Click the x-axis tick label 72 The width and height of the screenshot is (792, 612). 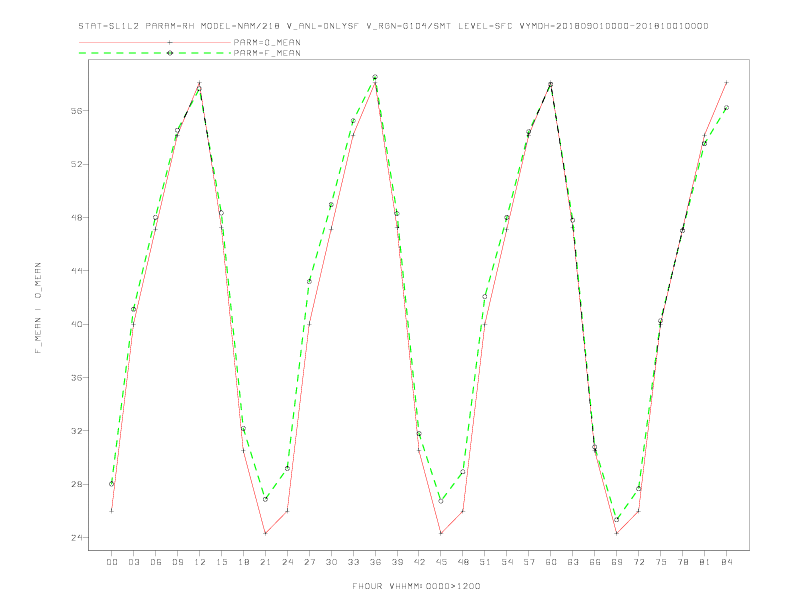click(638, 562)
